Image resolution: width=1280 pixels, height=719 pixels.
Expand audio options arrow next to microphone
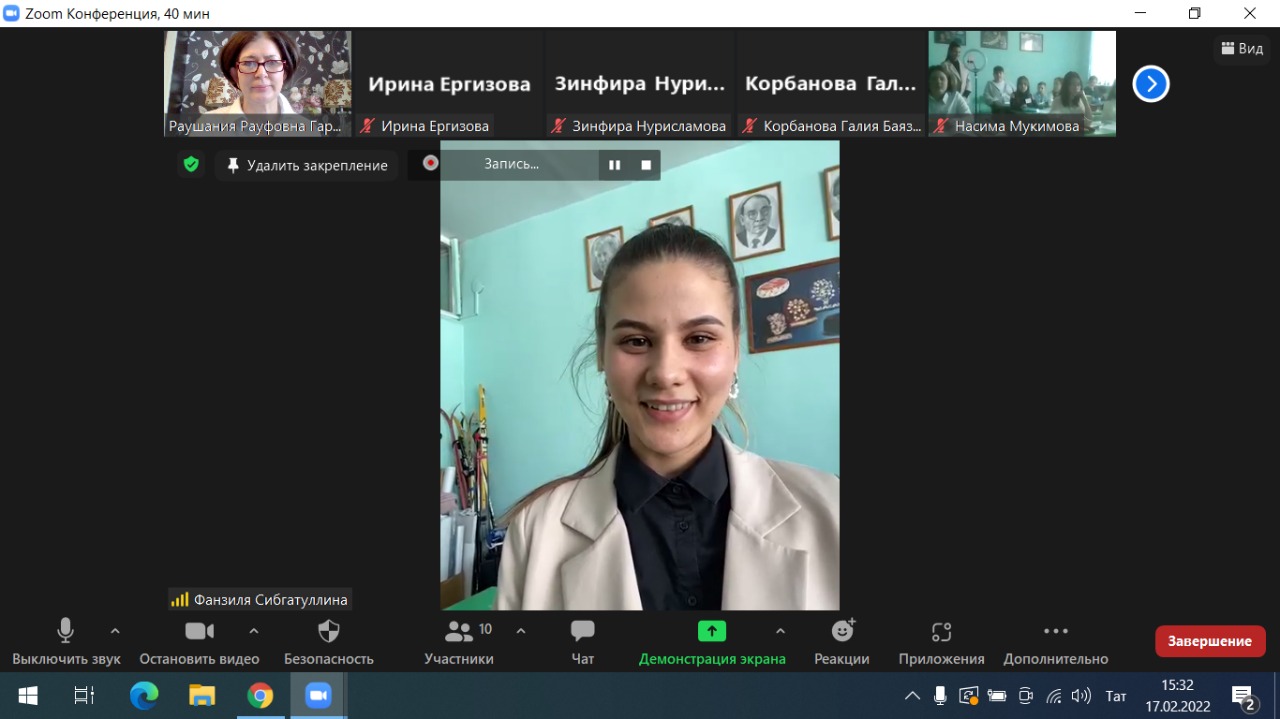(115, 631)
